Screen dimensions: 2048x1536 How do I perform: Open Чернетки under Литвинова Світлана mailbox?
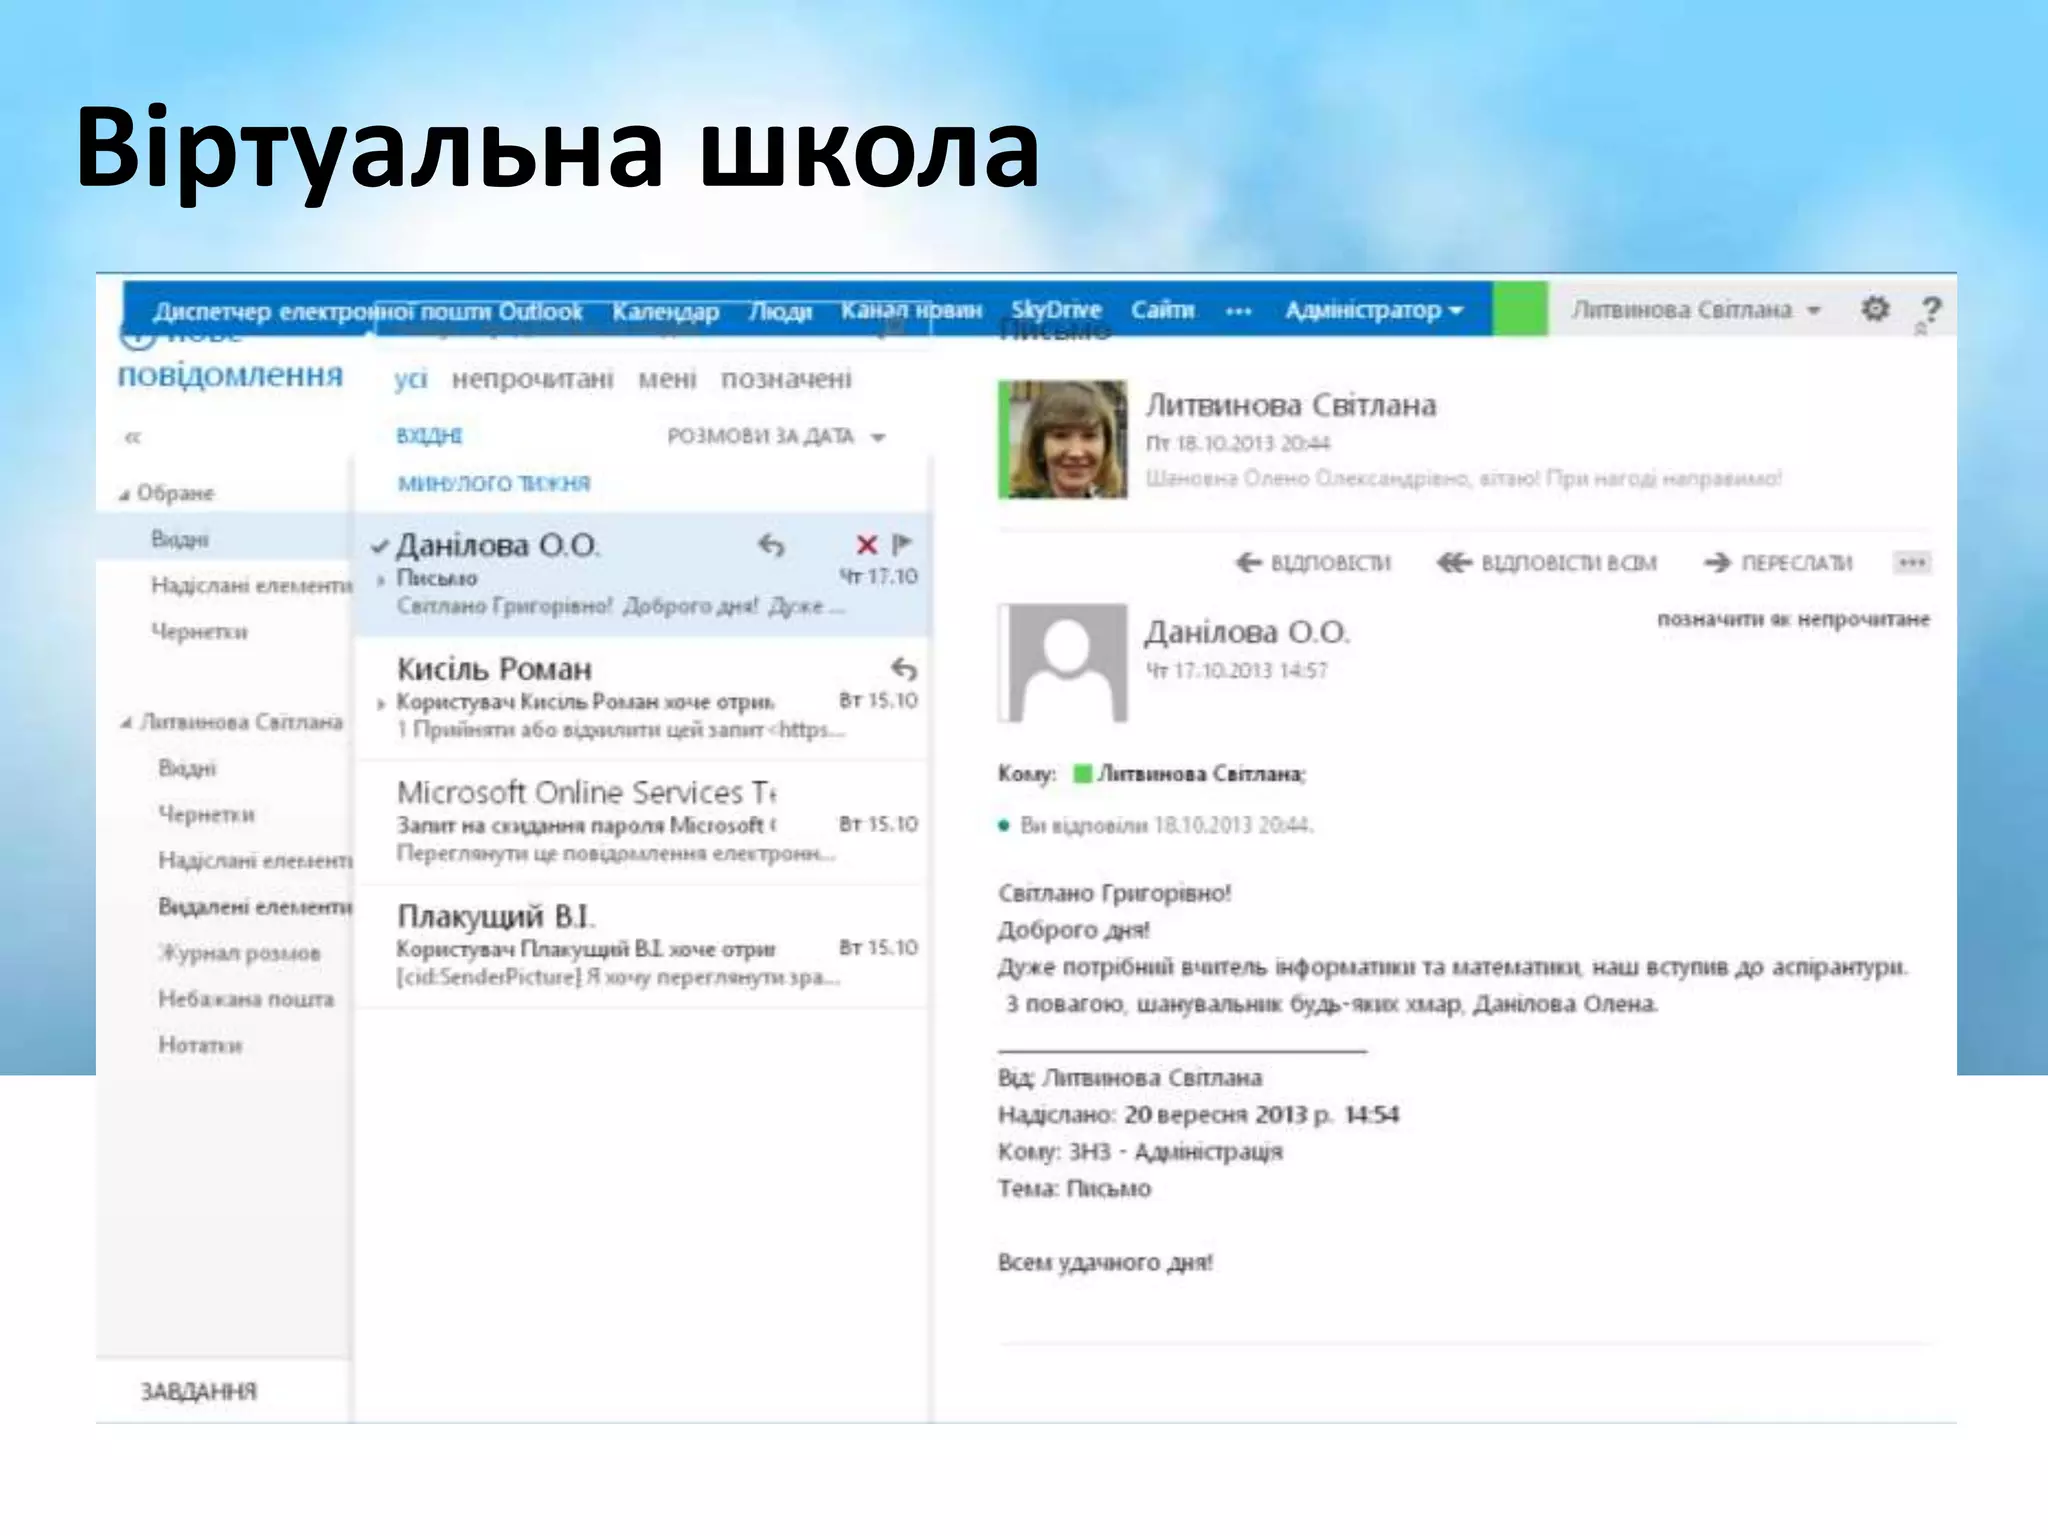click(206, 814)
